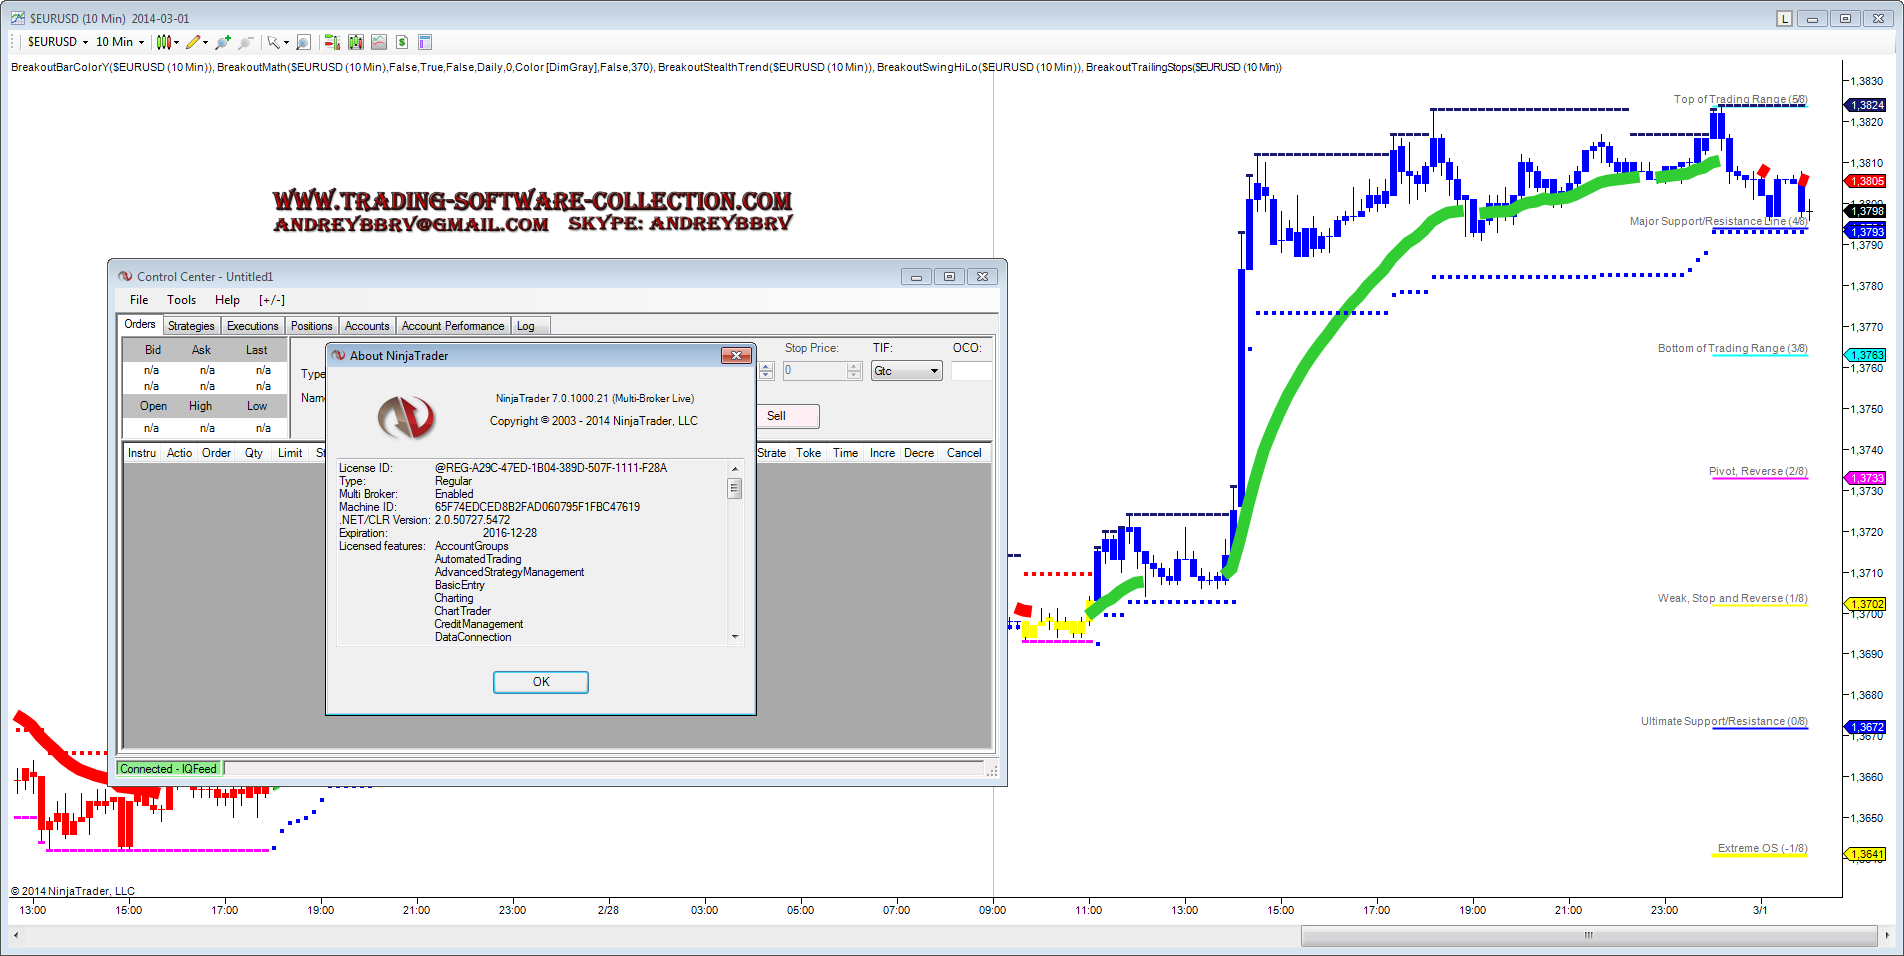Select the pencil drawing tools icon
Screen dimensions: 1904x956
pyautogui.click(x=194, y=42)
